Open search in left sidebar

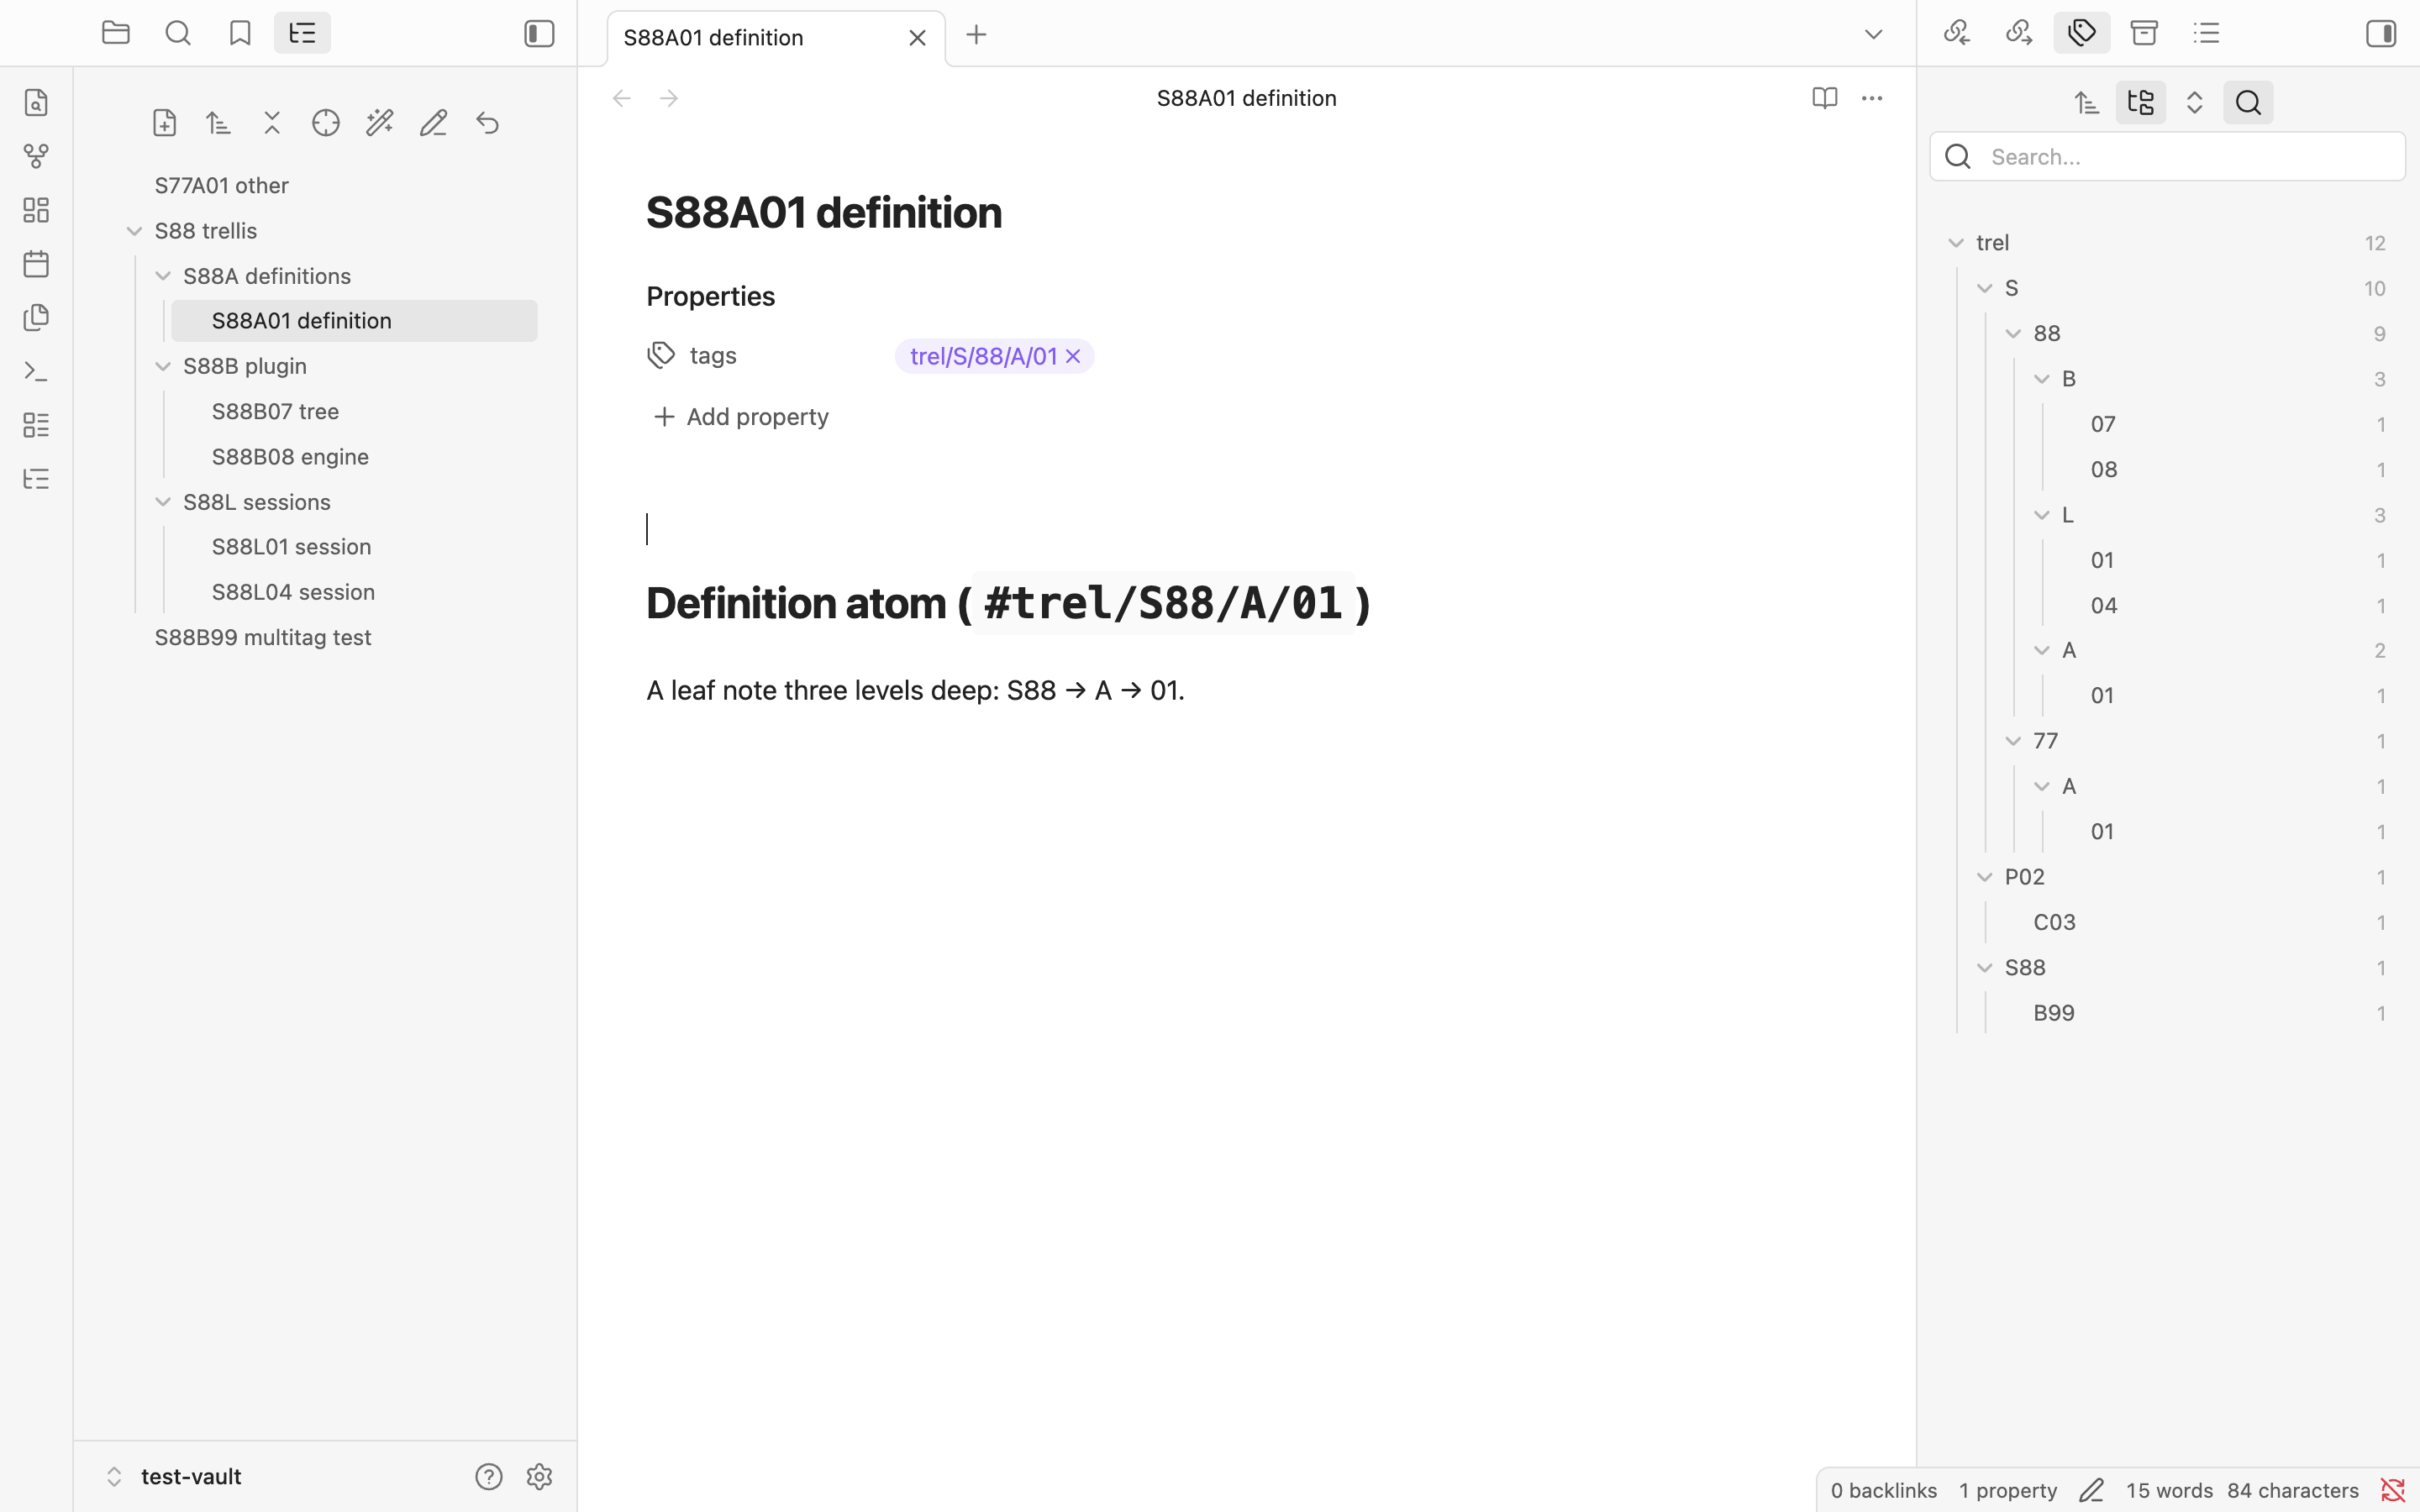click(178, 33)
